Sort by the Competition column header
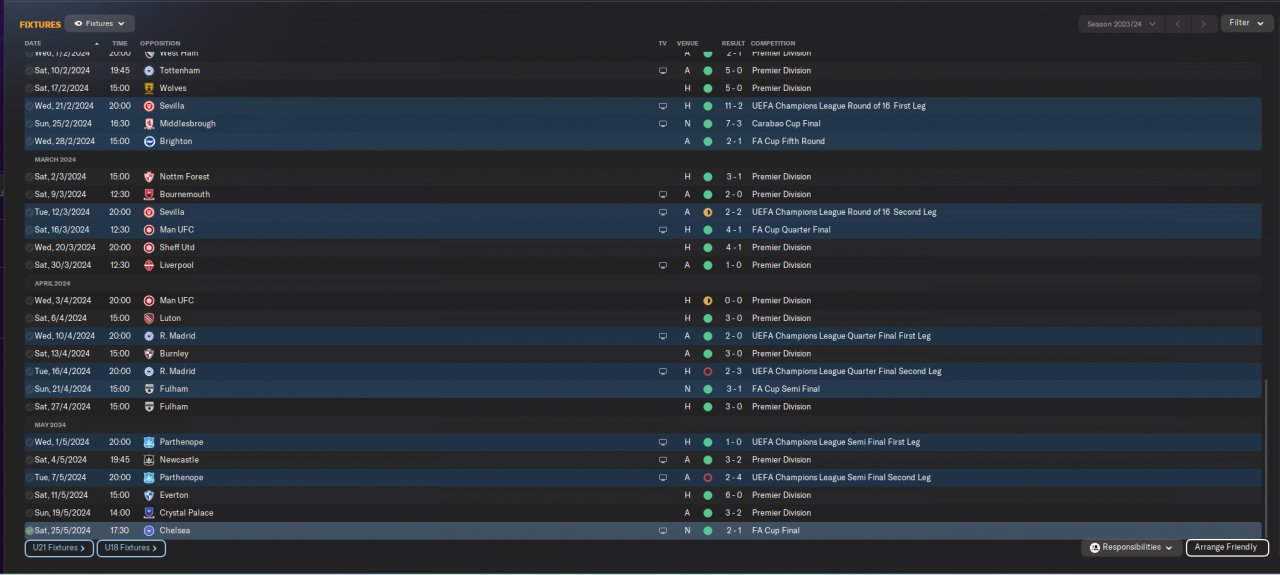This screenshot has width=1280, height=575. point(773,44)
